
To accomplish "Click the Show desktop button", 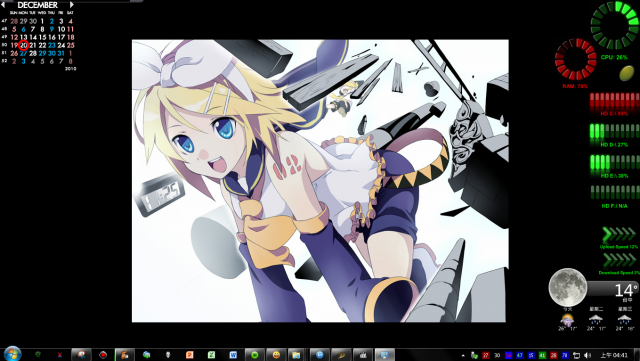I will [637, 354].
